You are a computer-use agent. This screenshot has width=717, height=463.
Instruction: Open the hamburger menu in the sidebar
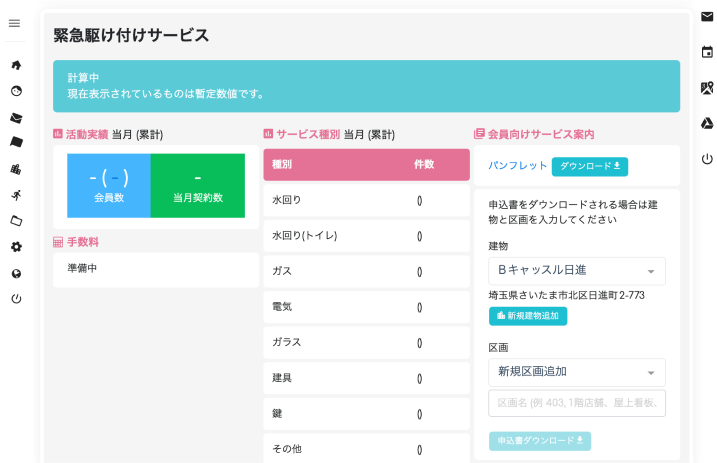(x=14, y=23)
